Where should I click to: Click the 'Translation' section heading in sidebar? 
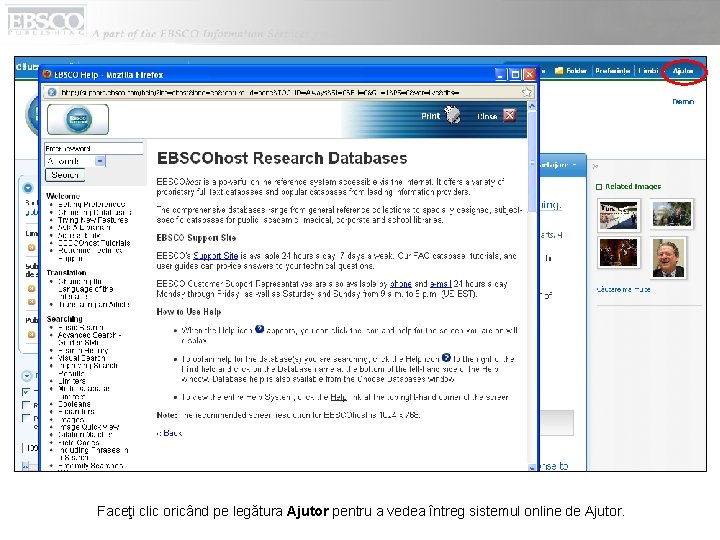point(66,272)
